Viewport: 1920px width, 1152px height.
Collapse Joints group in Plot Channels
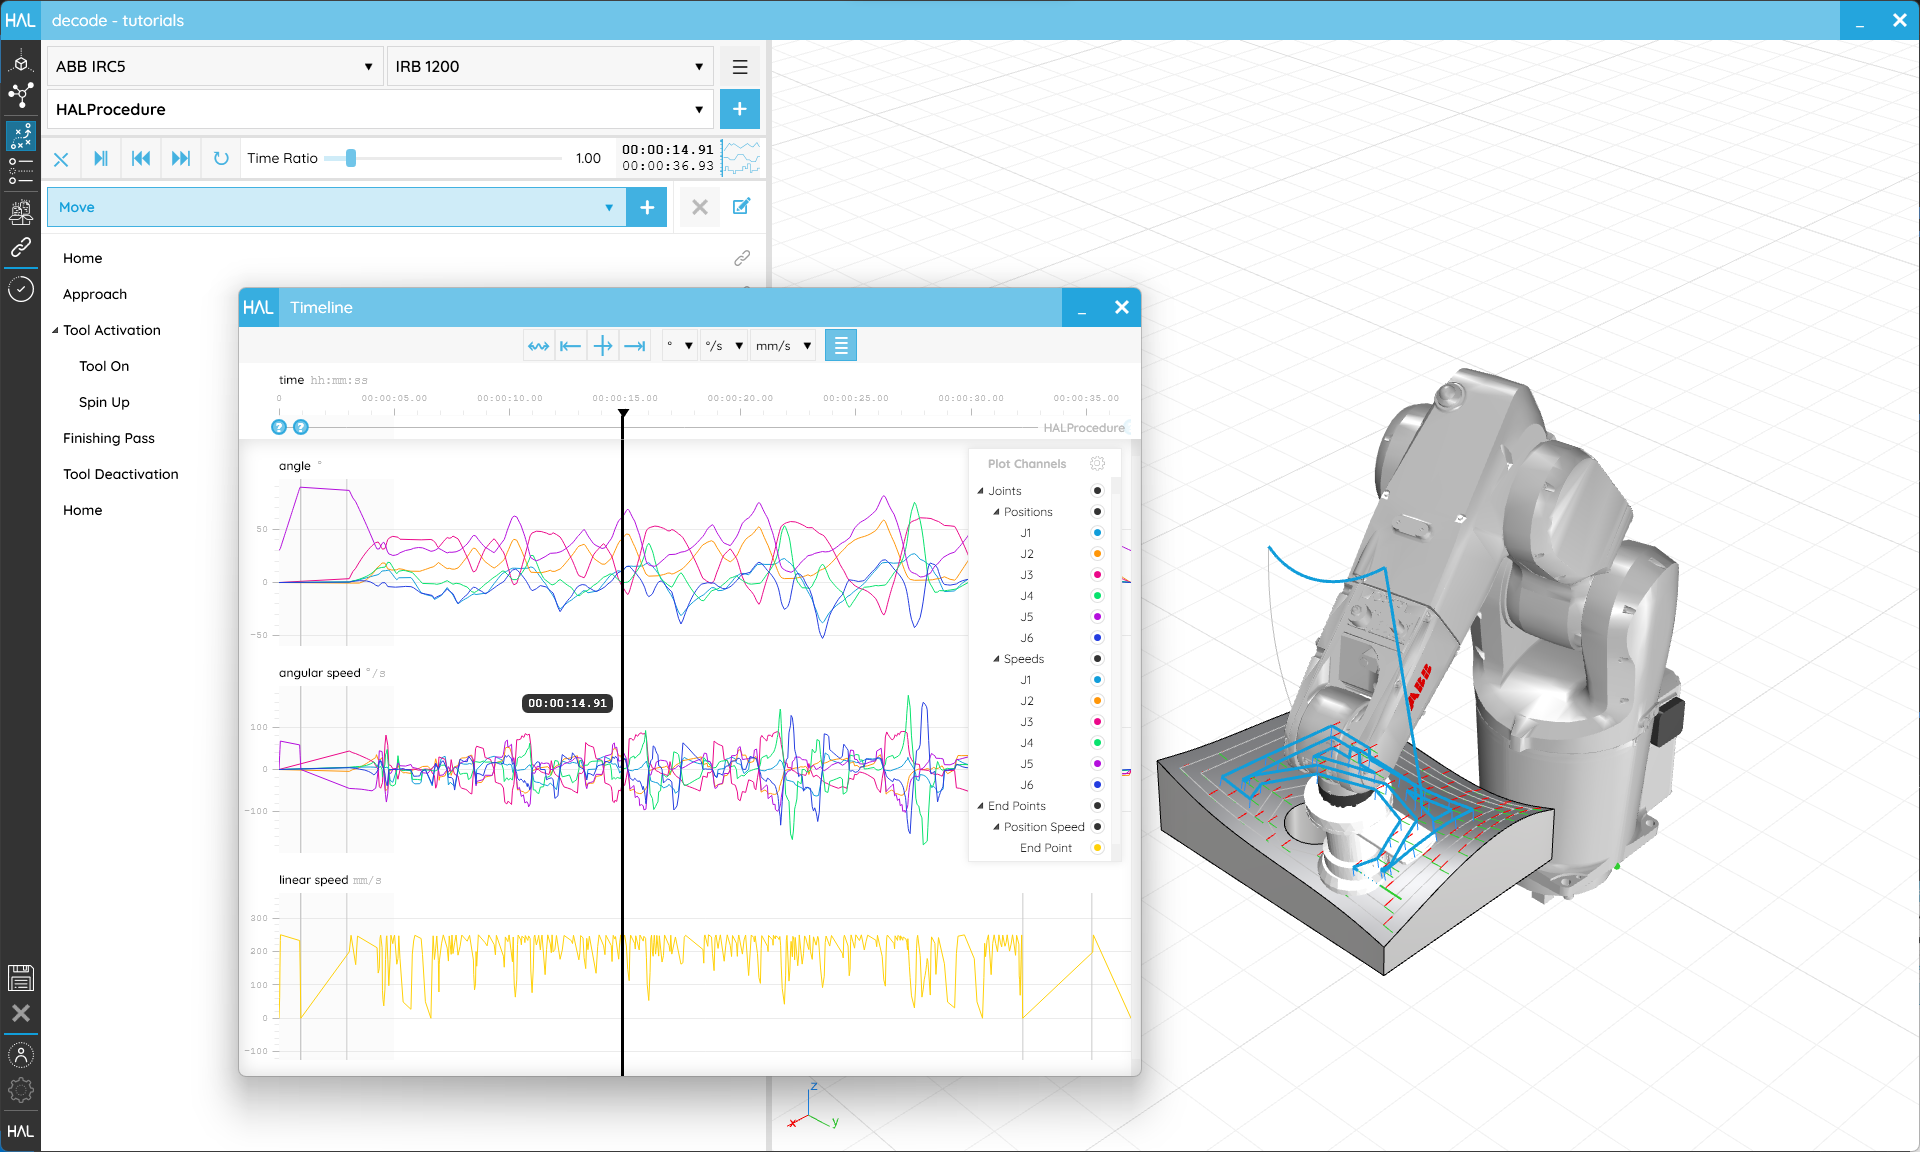(x=981, y=491)
